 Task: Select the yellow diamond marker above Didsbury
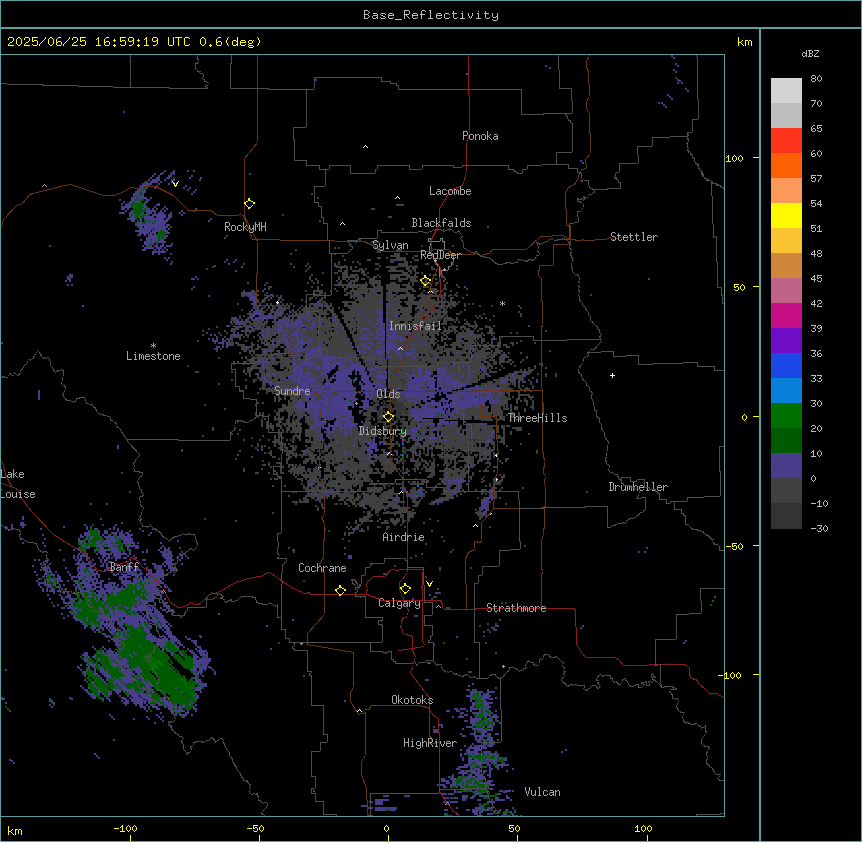coord(388,417)
